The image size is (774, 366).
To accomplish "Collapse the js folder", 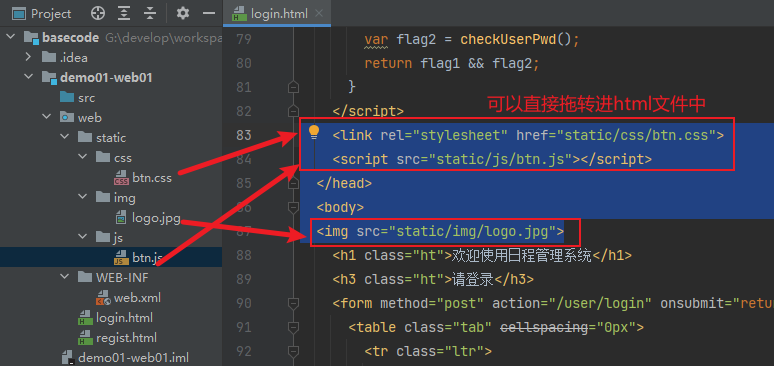I will (x=82, y=238).
